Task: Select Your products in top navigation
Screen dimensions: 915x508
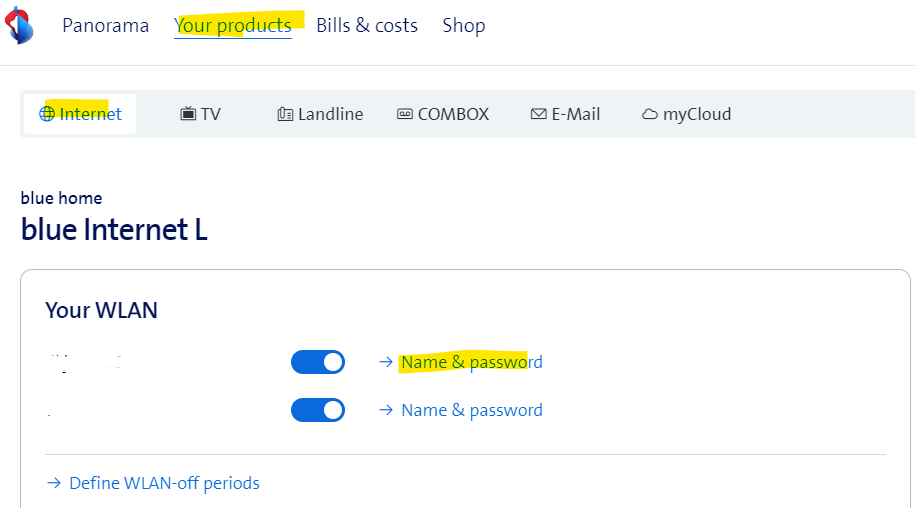Action: [x=233, y=25]
